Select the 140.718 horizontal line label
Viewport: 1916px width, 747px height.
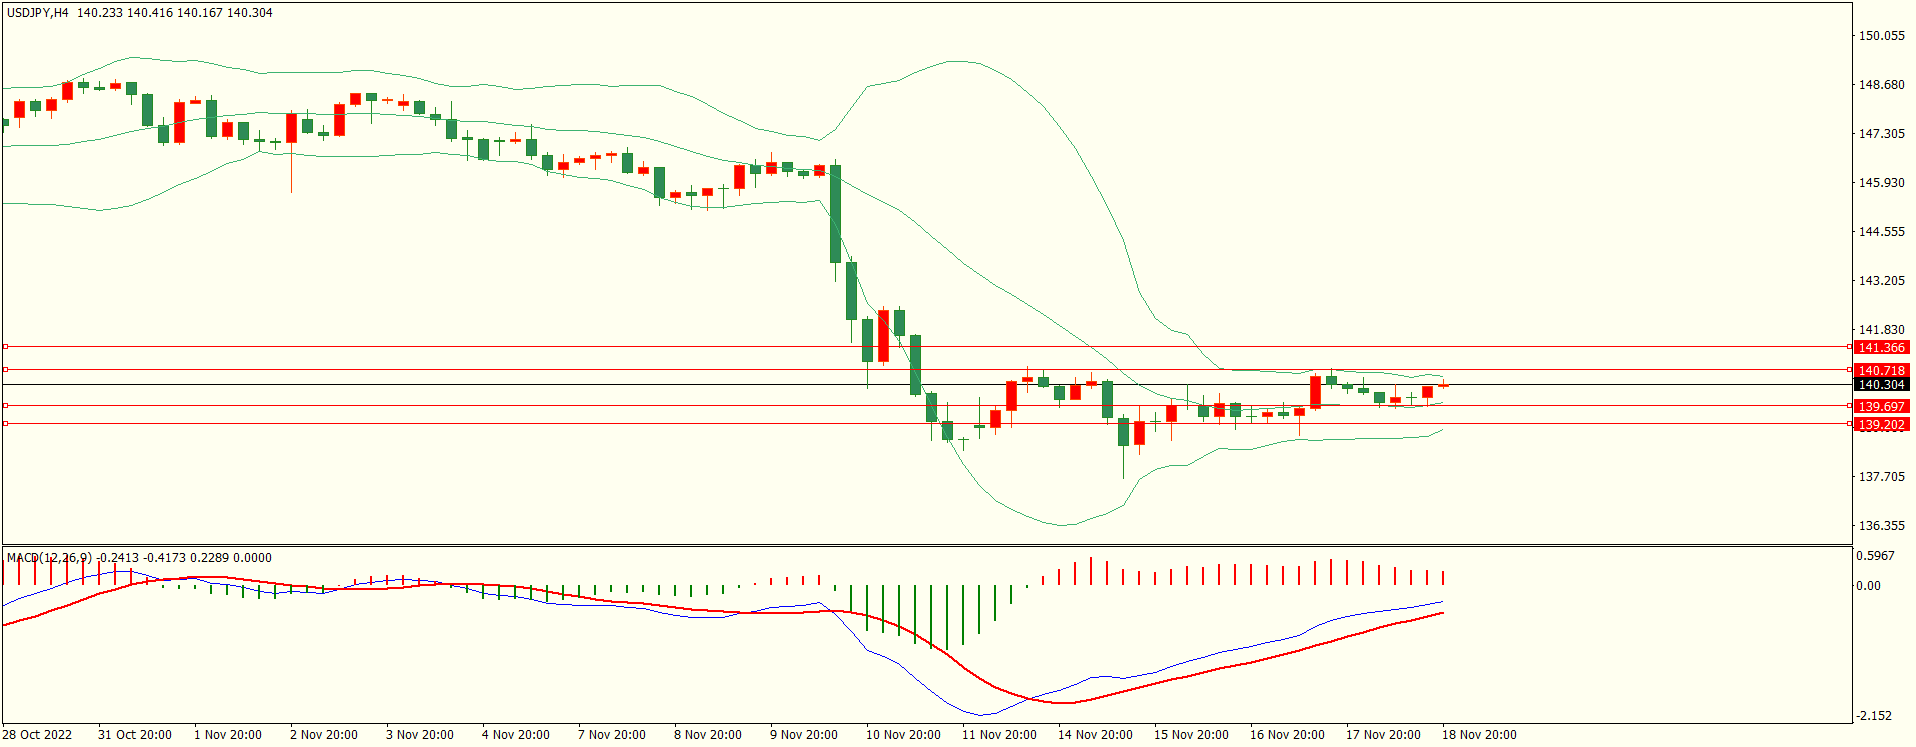click(x=1881, y=370)
